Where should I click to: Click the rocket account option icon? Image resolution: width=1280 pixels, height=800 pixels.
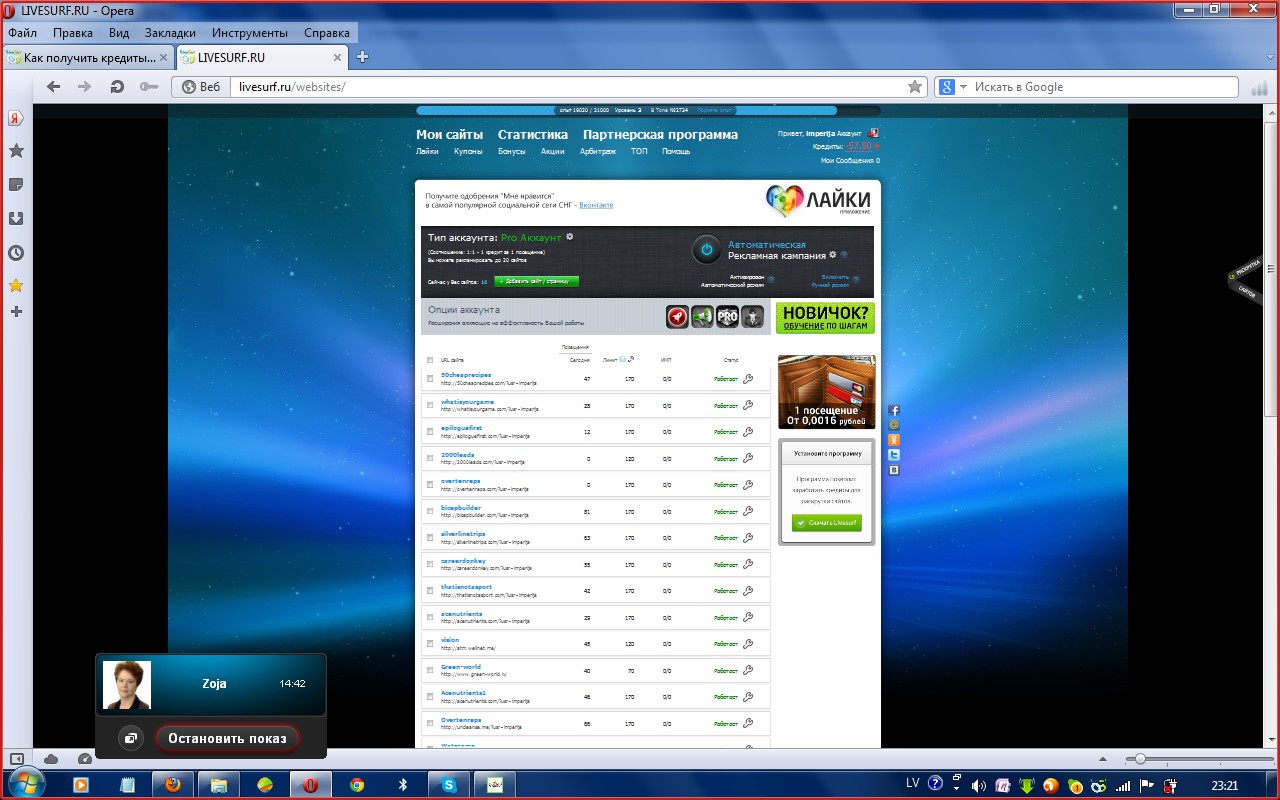pyautogui.click(x=677, y=317)
